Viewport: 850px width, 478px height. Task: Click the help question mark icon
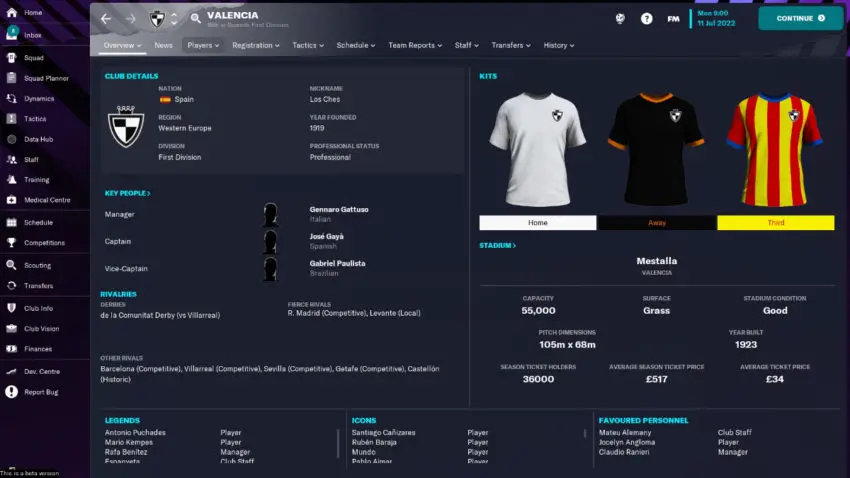pyautogui.click(x=646, y=19)
